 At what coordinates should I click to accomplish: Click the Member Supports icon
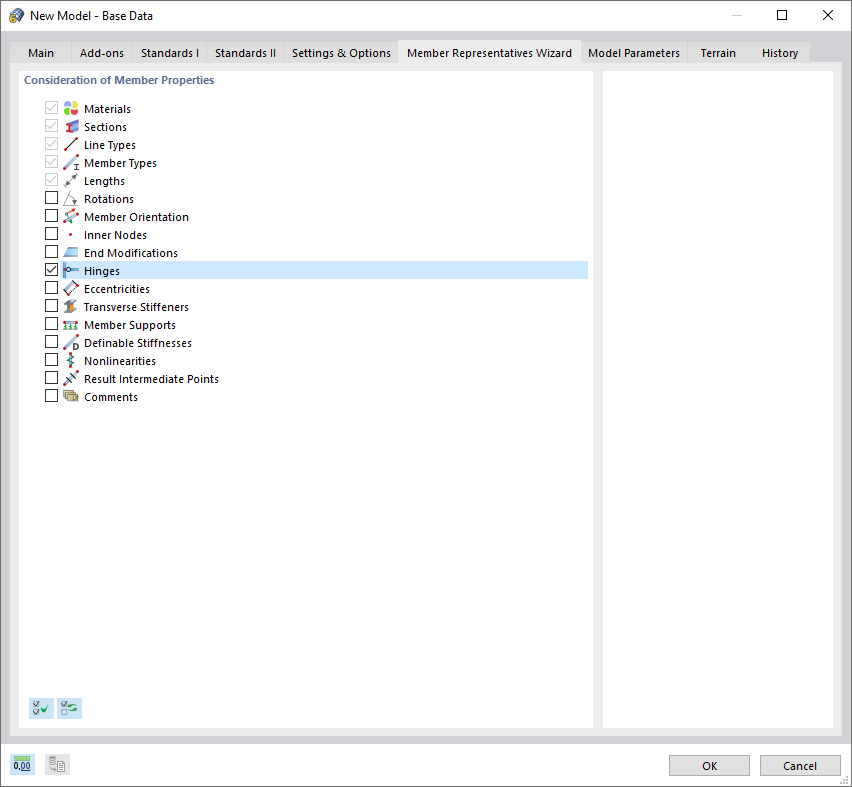[x=71, y=324]
